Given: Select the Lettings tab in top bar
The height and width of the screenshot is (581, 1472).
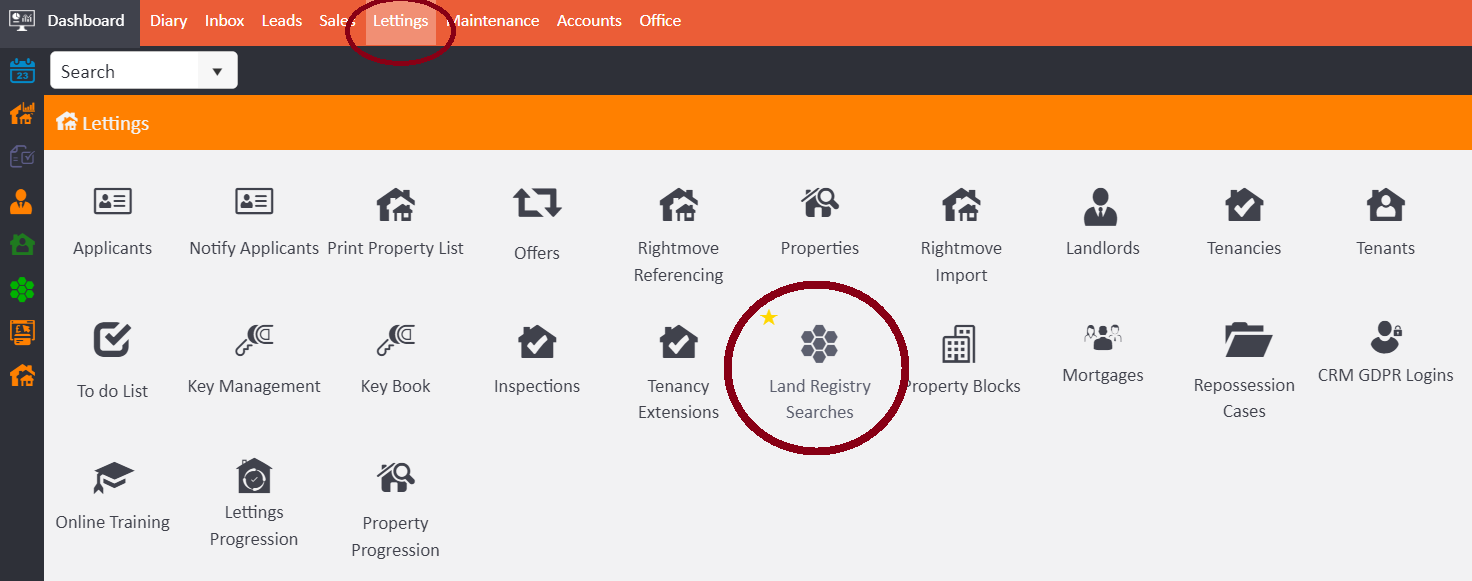Looking at the screenshot, I should pos(400,21).
